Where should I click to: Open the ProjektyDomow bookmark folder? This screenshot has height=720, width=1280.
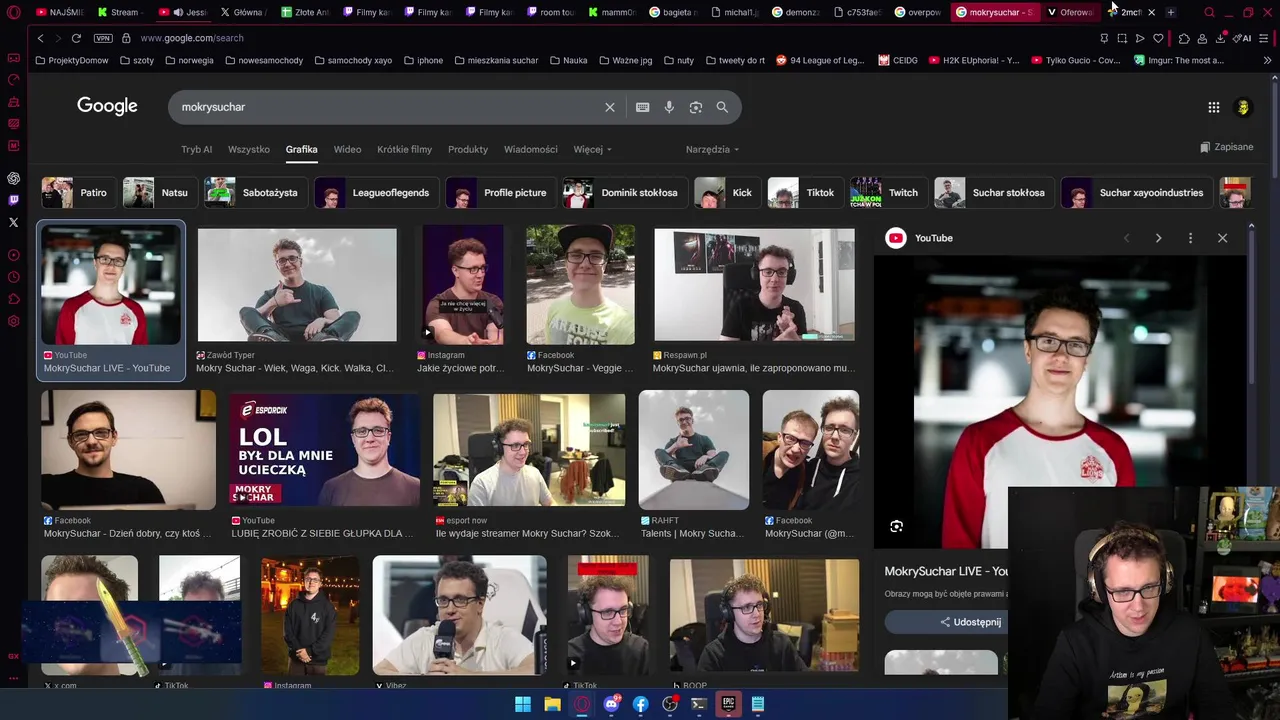coord(72,60)
